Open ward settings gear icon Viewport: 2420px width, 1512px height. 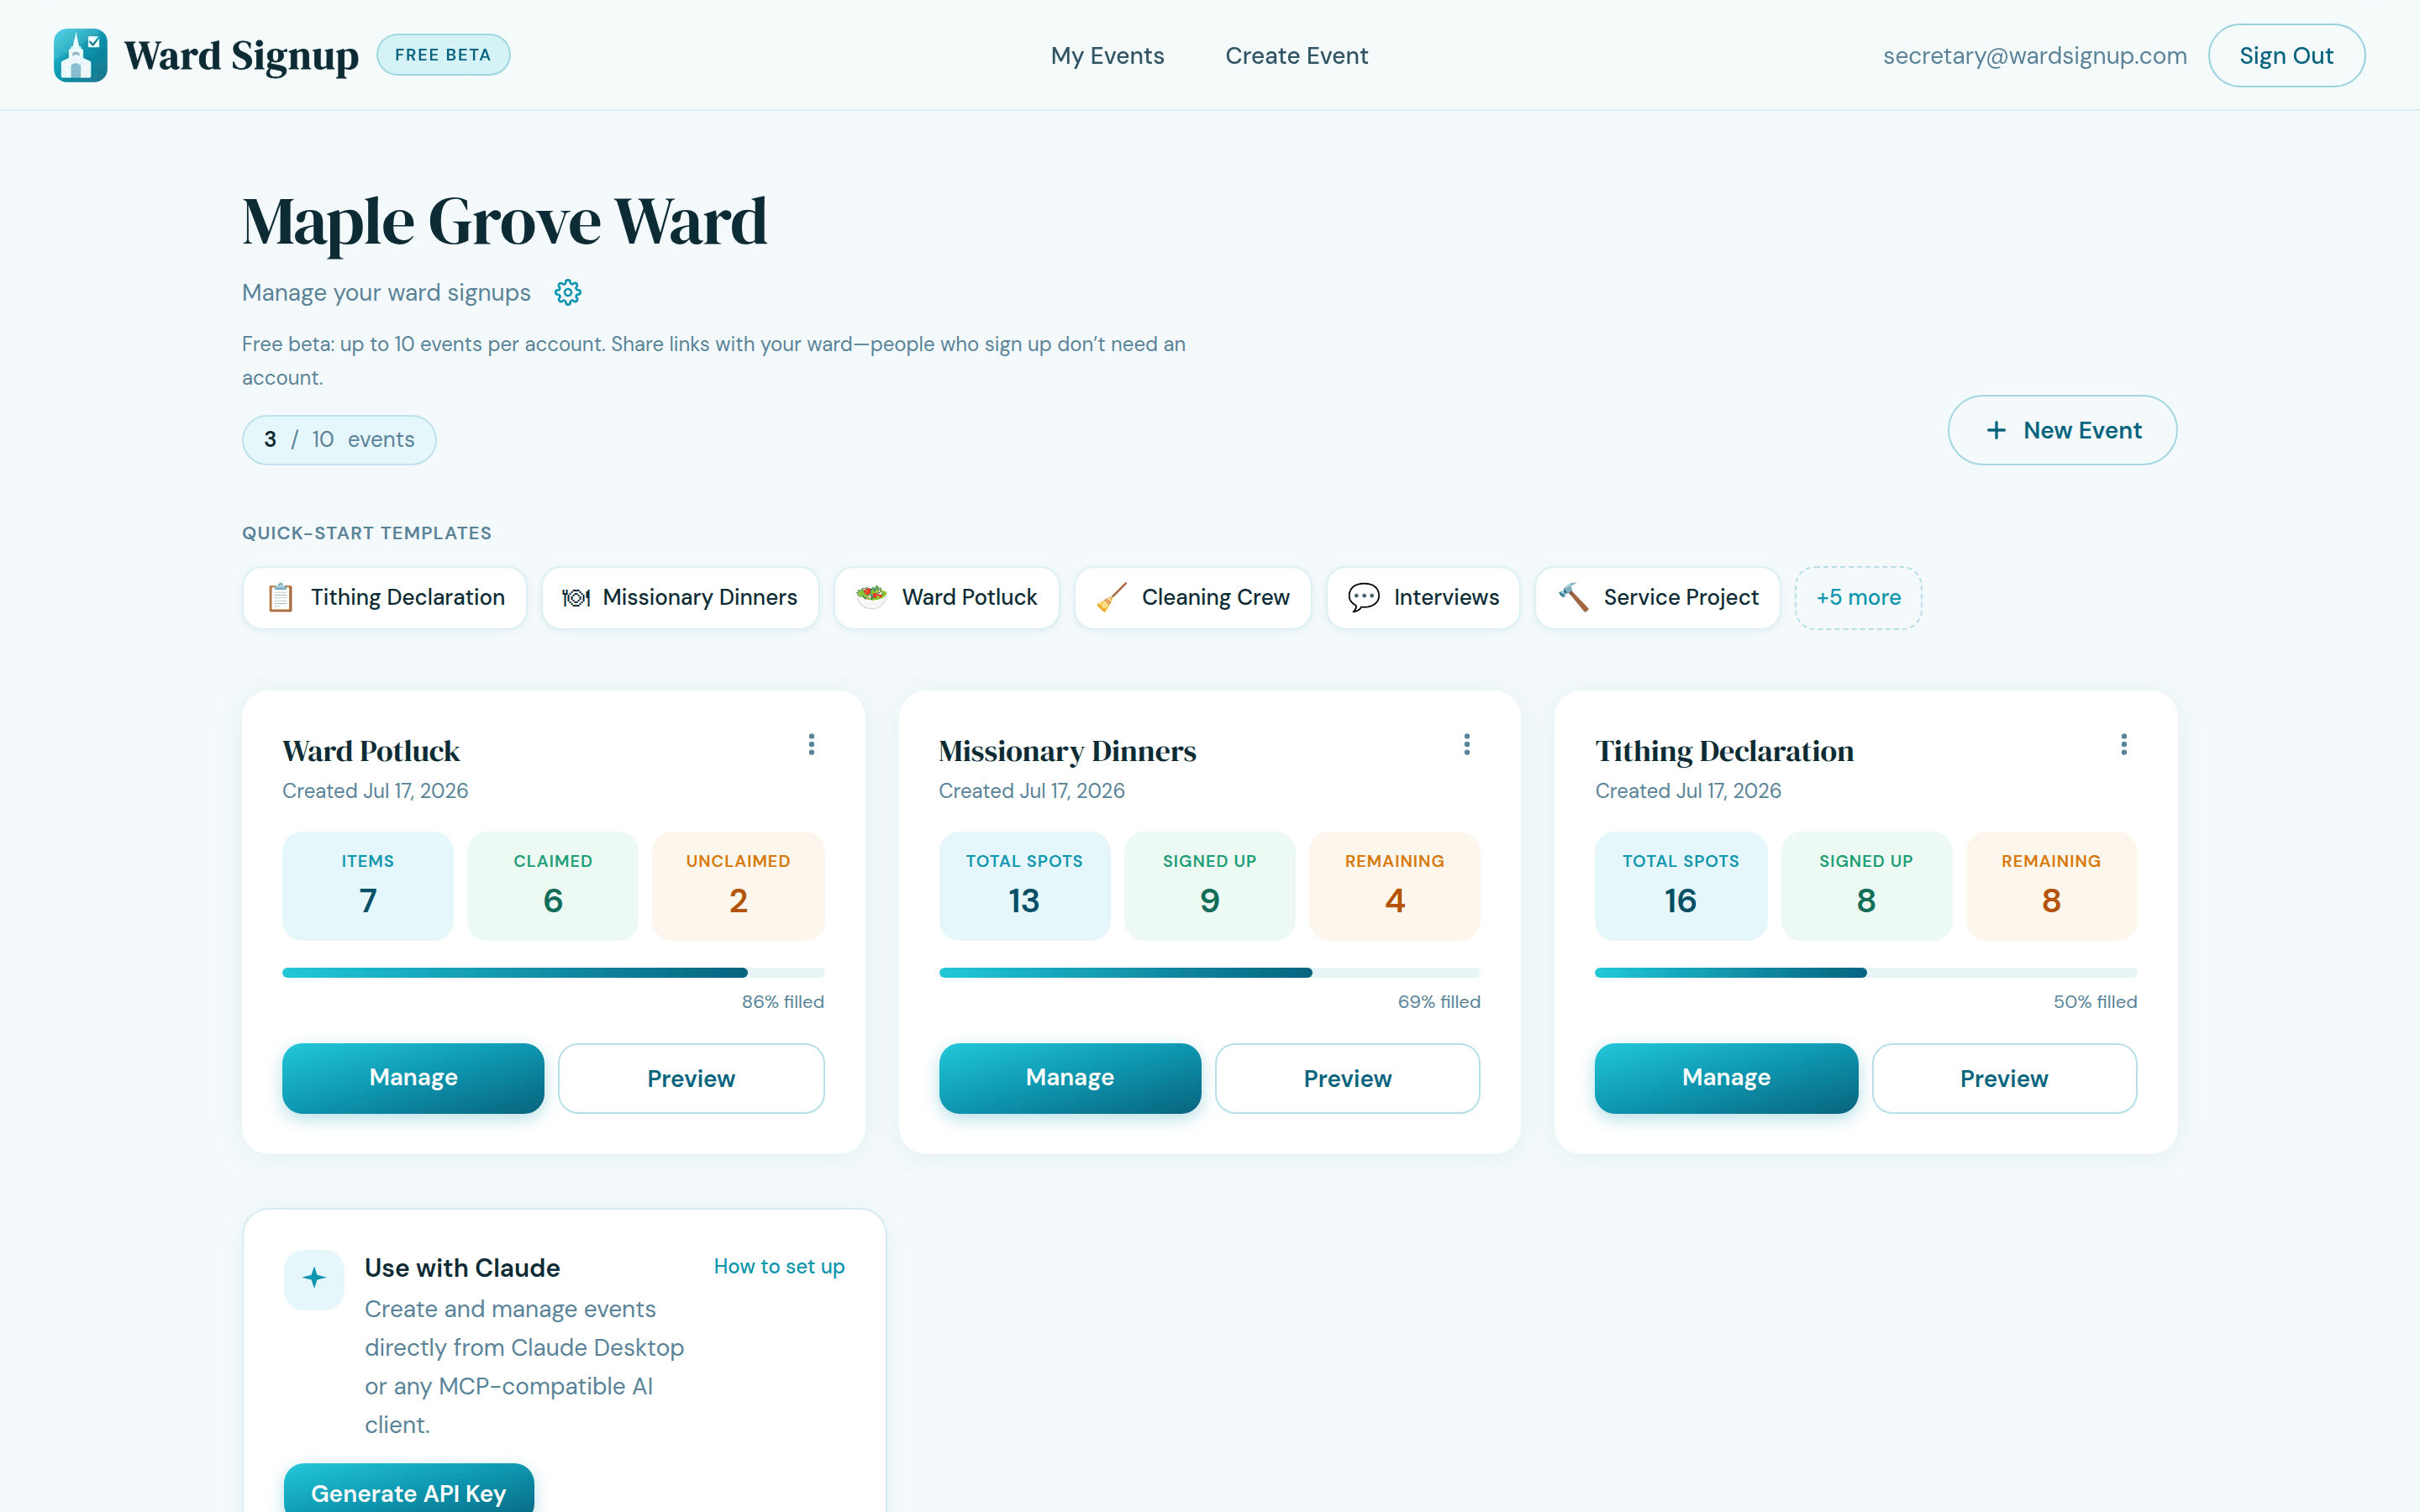point(568,292)
